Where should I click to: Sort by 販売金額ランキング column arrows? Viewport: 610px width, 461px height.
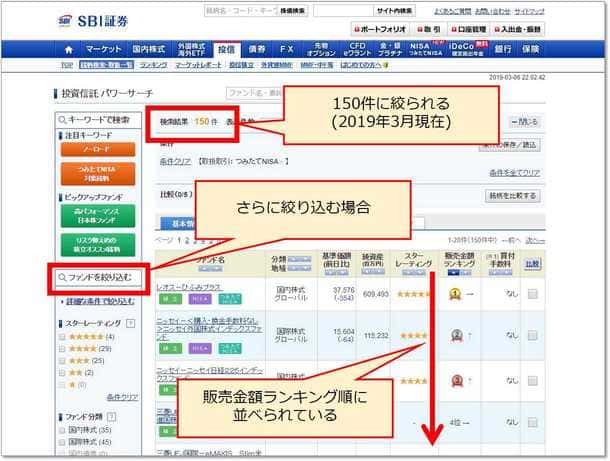(x=459, y=273)
